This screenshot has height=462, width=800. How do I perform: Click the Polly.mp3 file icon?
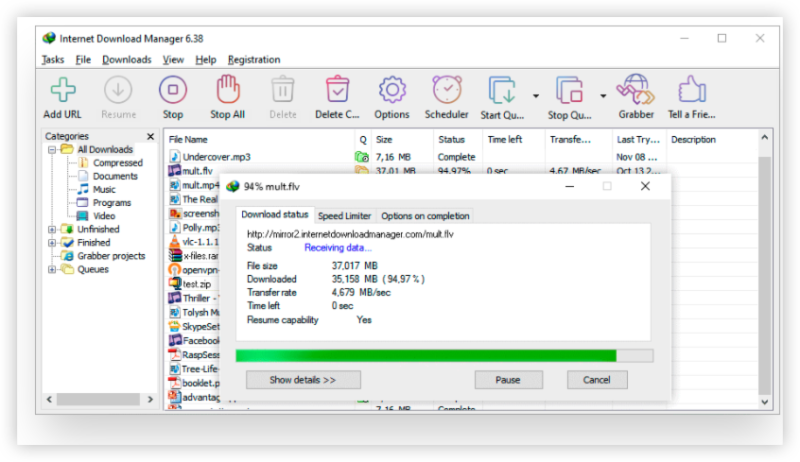175,227
